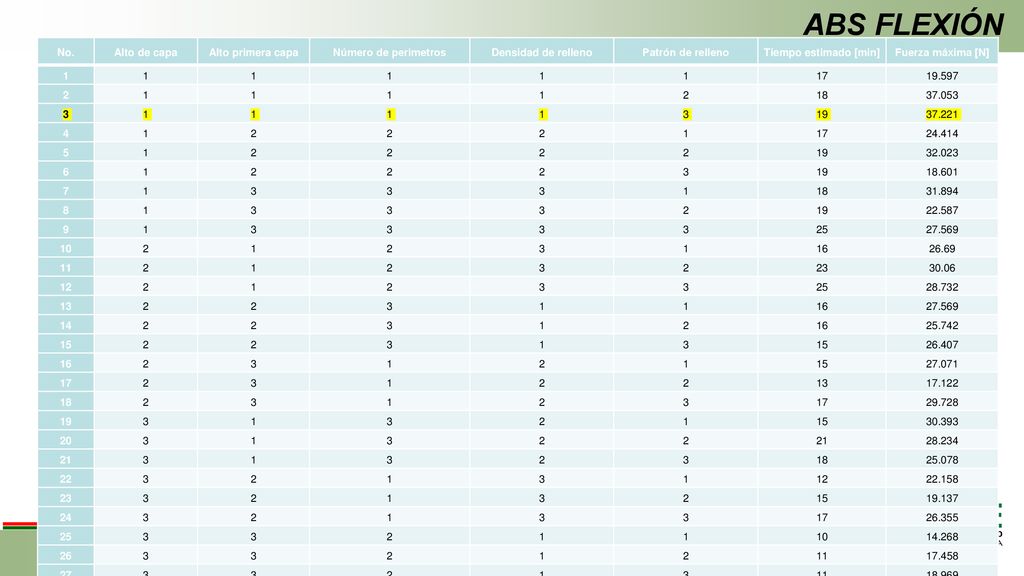Click row number 25 in the No. column
Image resolution: width=1024 pixels, height=576 pixels.
coord(65,537)
